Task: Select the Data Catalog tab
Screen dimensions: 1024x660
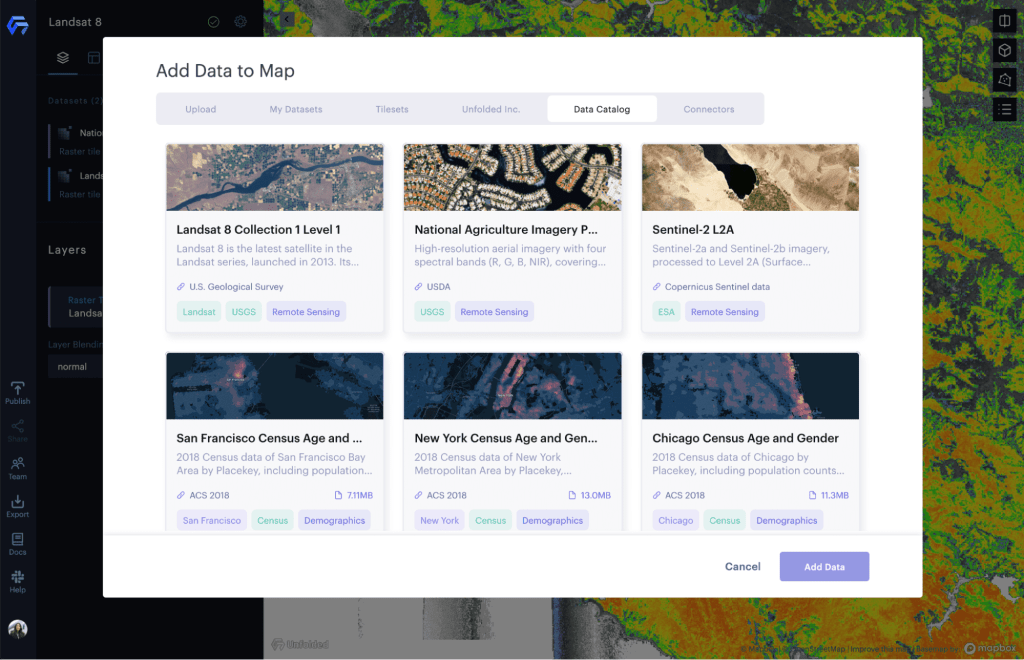Action: [602, 109]
